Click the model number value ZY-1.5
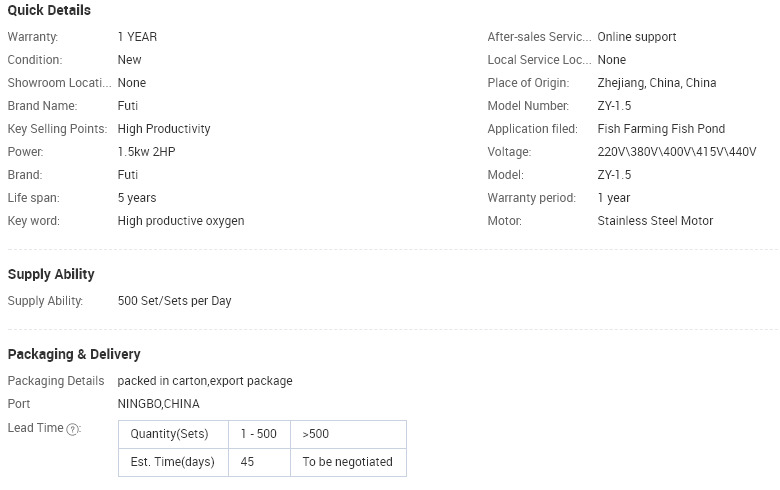This screenshot has width=780, height=490. [614, 105]
